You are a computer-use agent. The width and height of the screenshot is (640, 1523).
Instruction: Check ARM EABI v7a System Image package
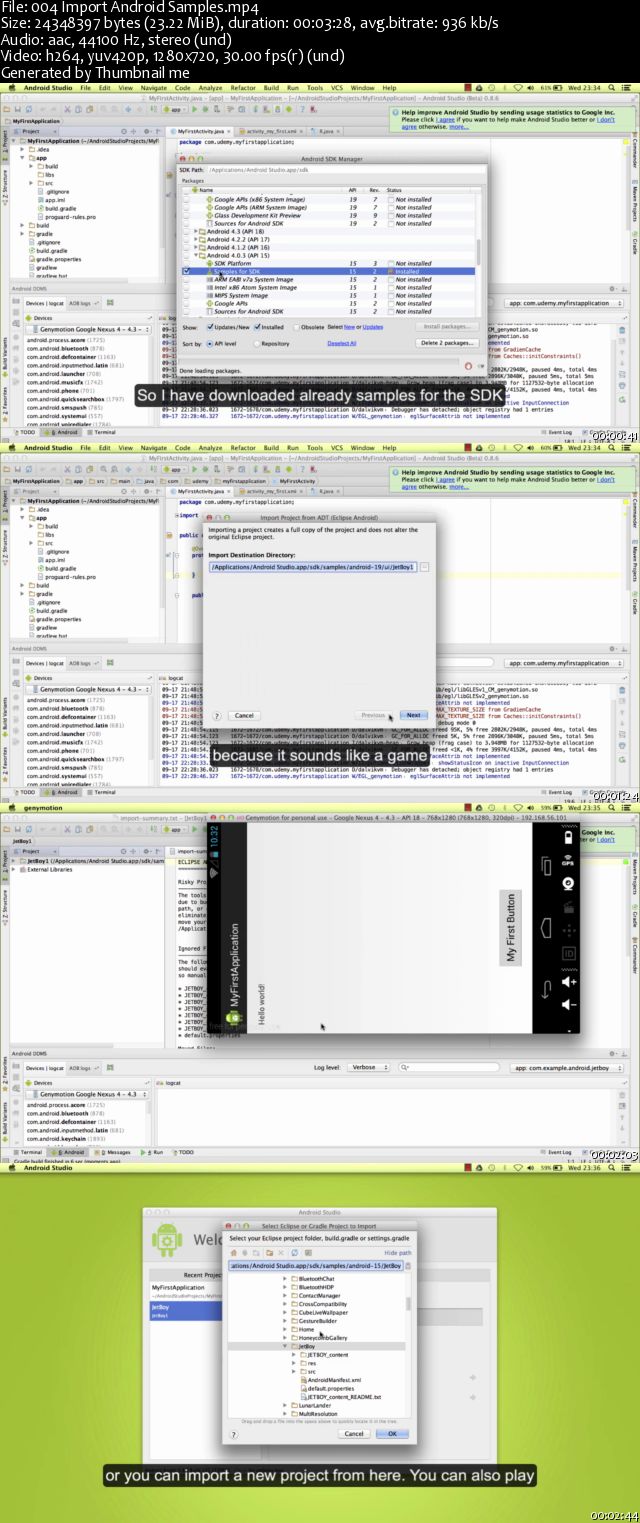[186, 279]
